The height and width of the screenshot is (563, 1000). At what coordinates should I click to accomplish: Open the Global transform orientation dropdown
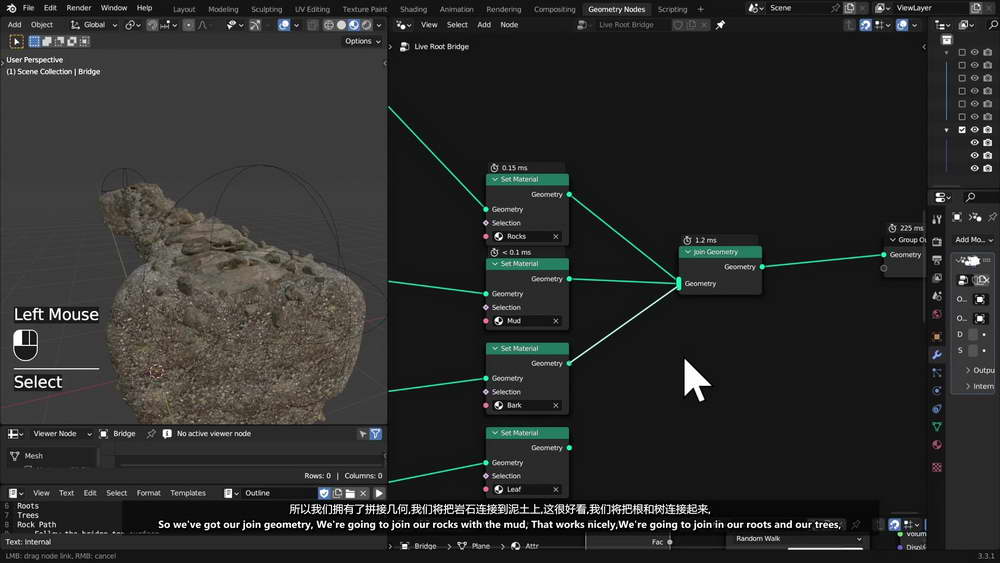[94, 25]
